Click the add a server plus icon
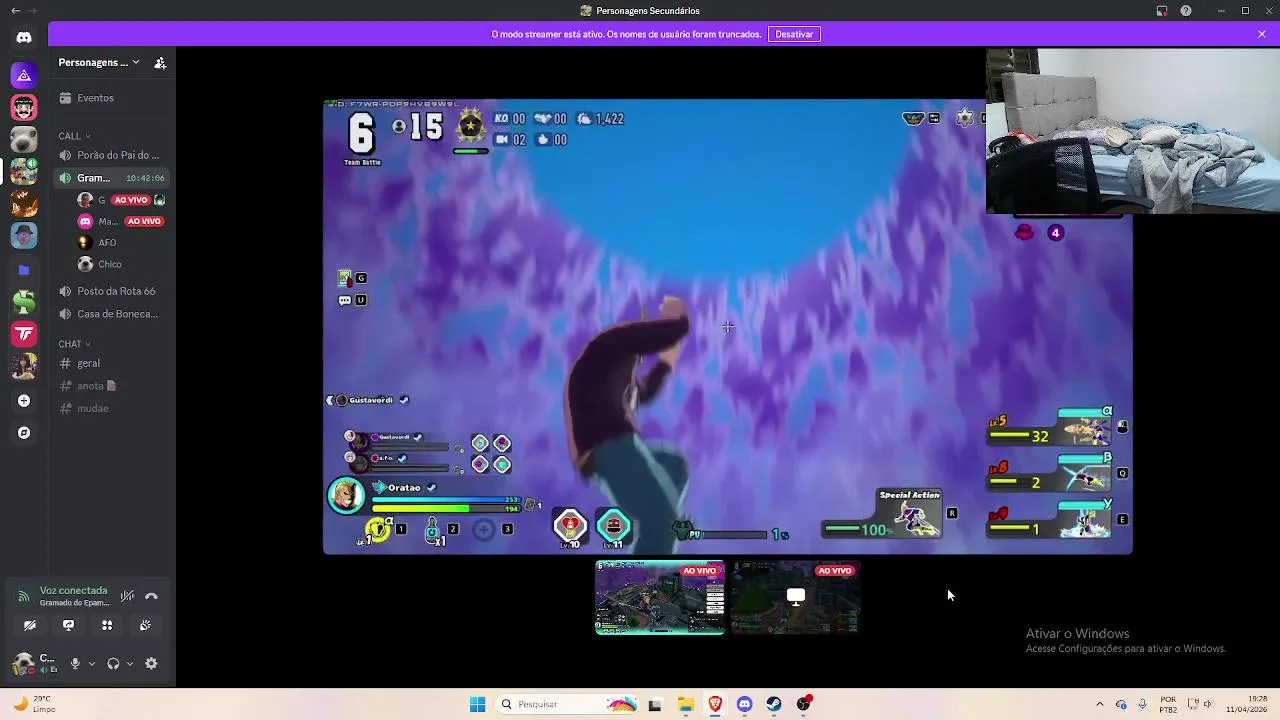1280x720 pixels. click(x=24, y=401)
